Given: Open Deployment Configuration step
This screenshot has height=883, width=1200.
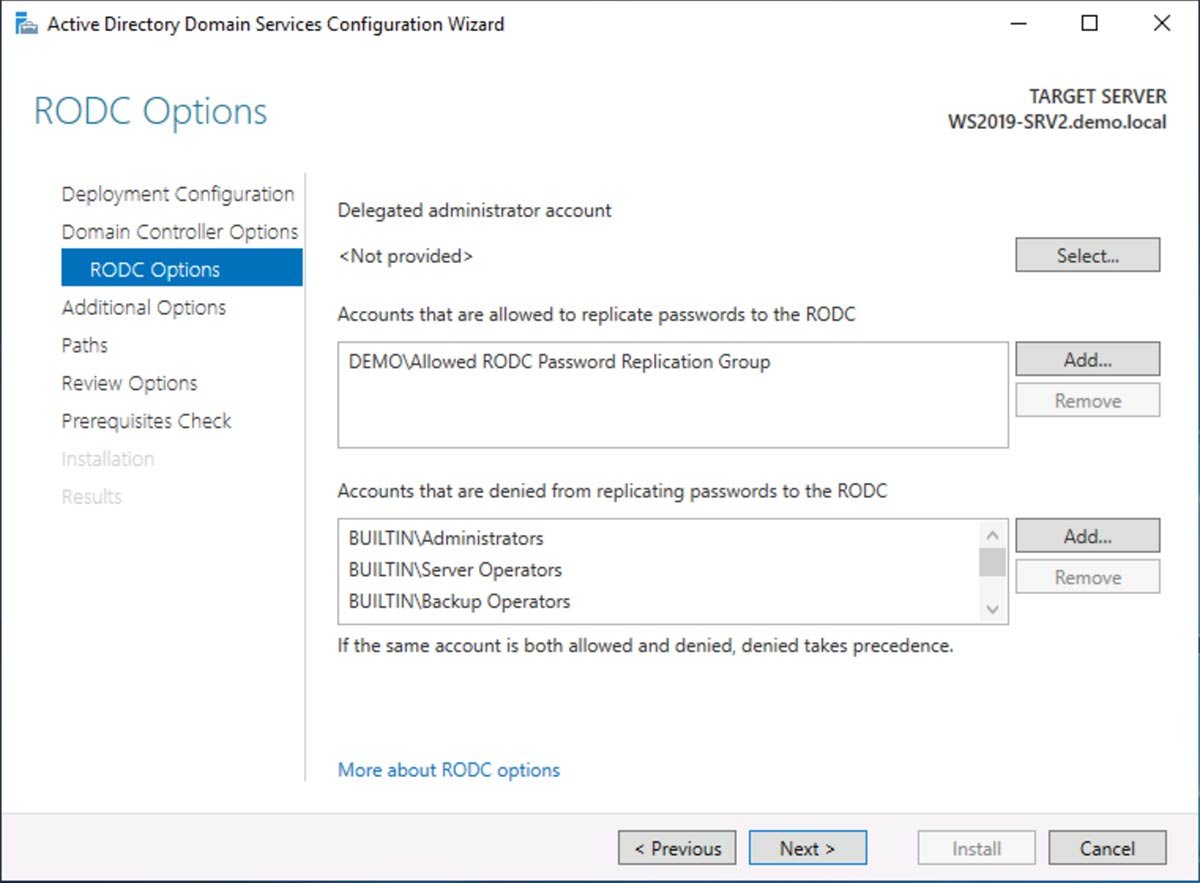Looking at the screenshot, I should coord(178,194).
